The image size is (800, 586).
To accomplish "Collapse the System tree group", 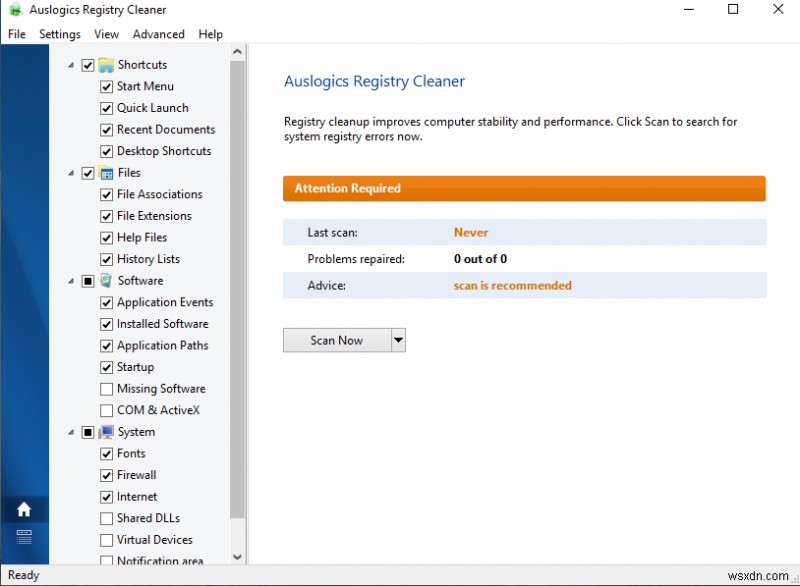I will 71,432.
